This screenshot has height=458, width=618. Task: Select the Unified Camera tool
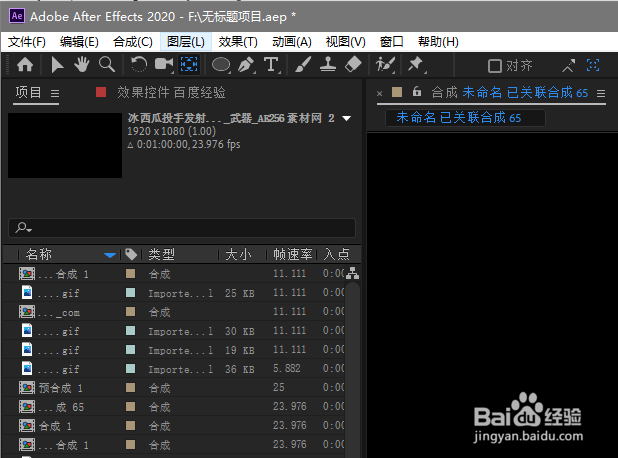click(164, 65)
